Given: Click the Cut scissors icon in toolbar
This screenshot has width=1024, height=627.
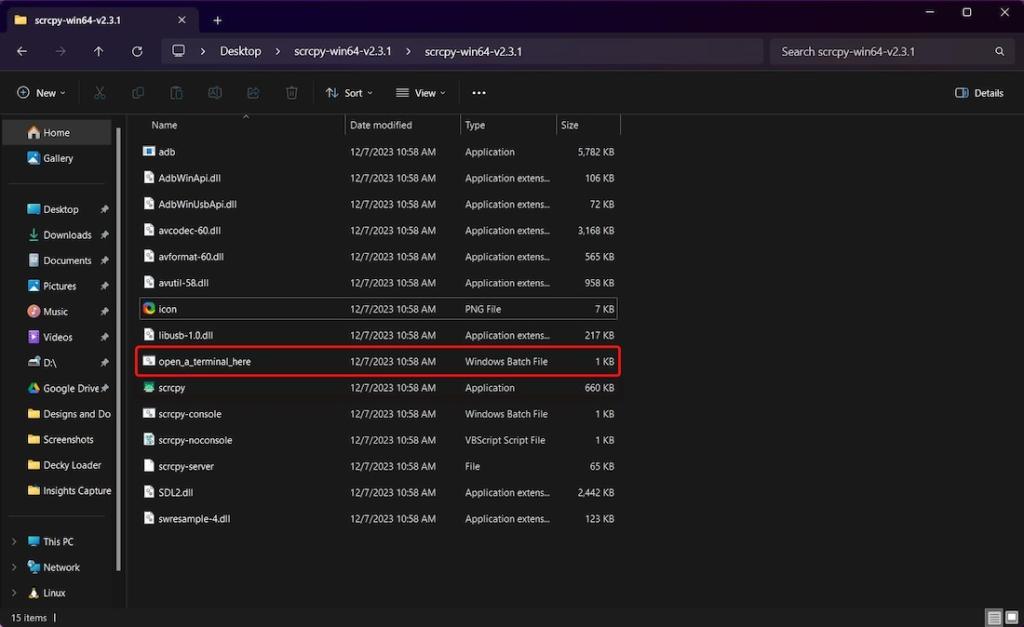Looking at the screenshot, I should click(x=99, y=93).
